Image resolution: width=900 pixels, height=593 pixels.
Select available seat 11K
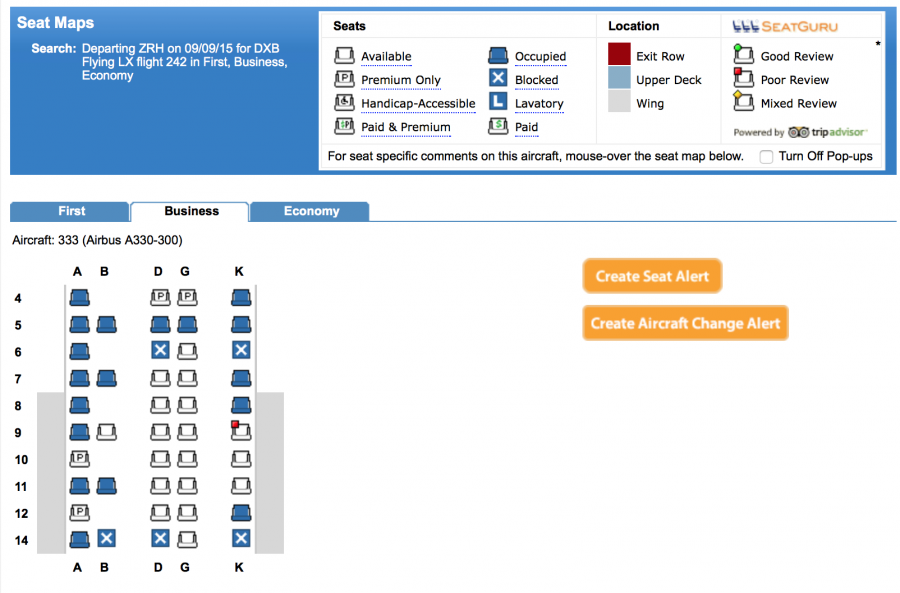pos(240,486)
